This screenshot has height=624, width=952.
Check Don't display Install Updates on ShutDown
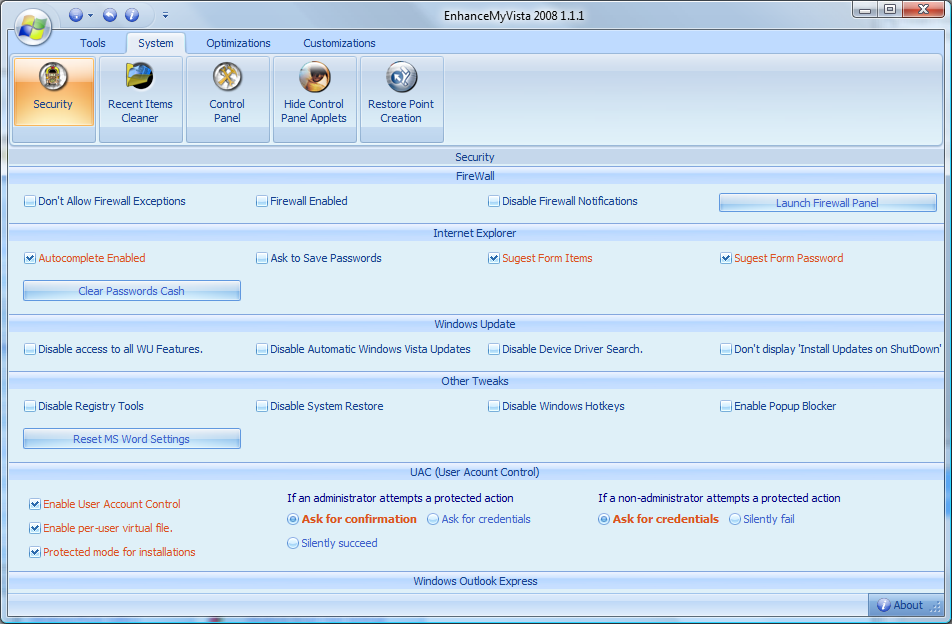pyautogui.click(x=726, y=349)
